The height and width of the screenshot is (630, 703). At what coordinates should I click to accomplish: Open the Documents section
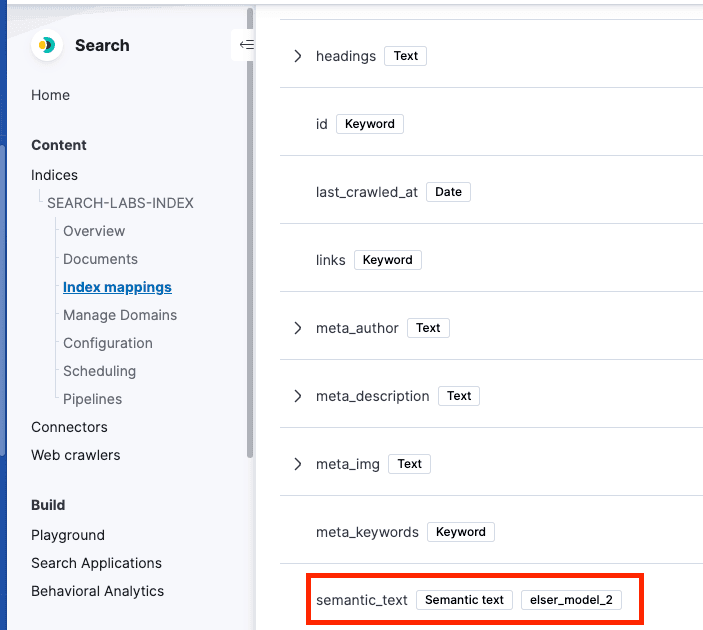tap(100, 259)
